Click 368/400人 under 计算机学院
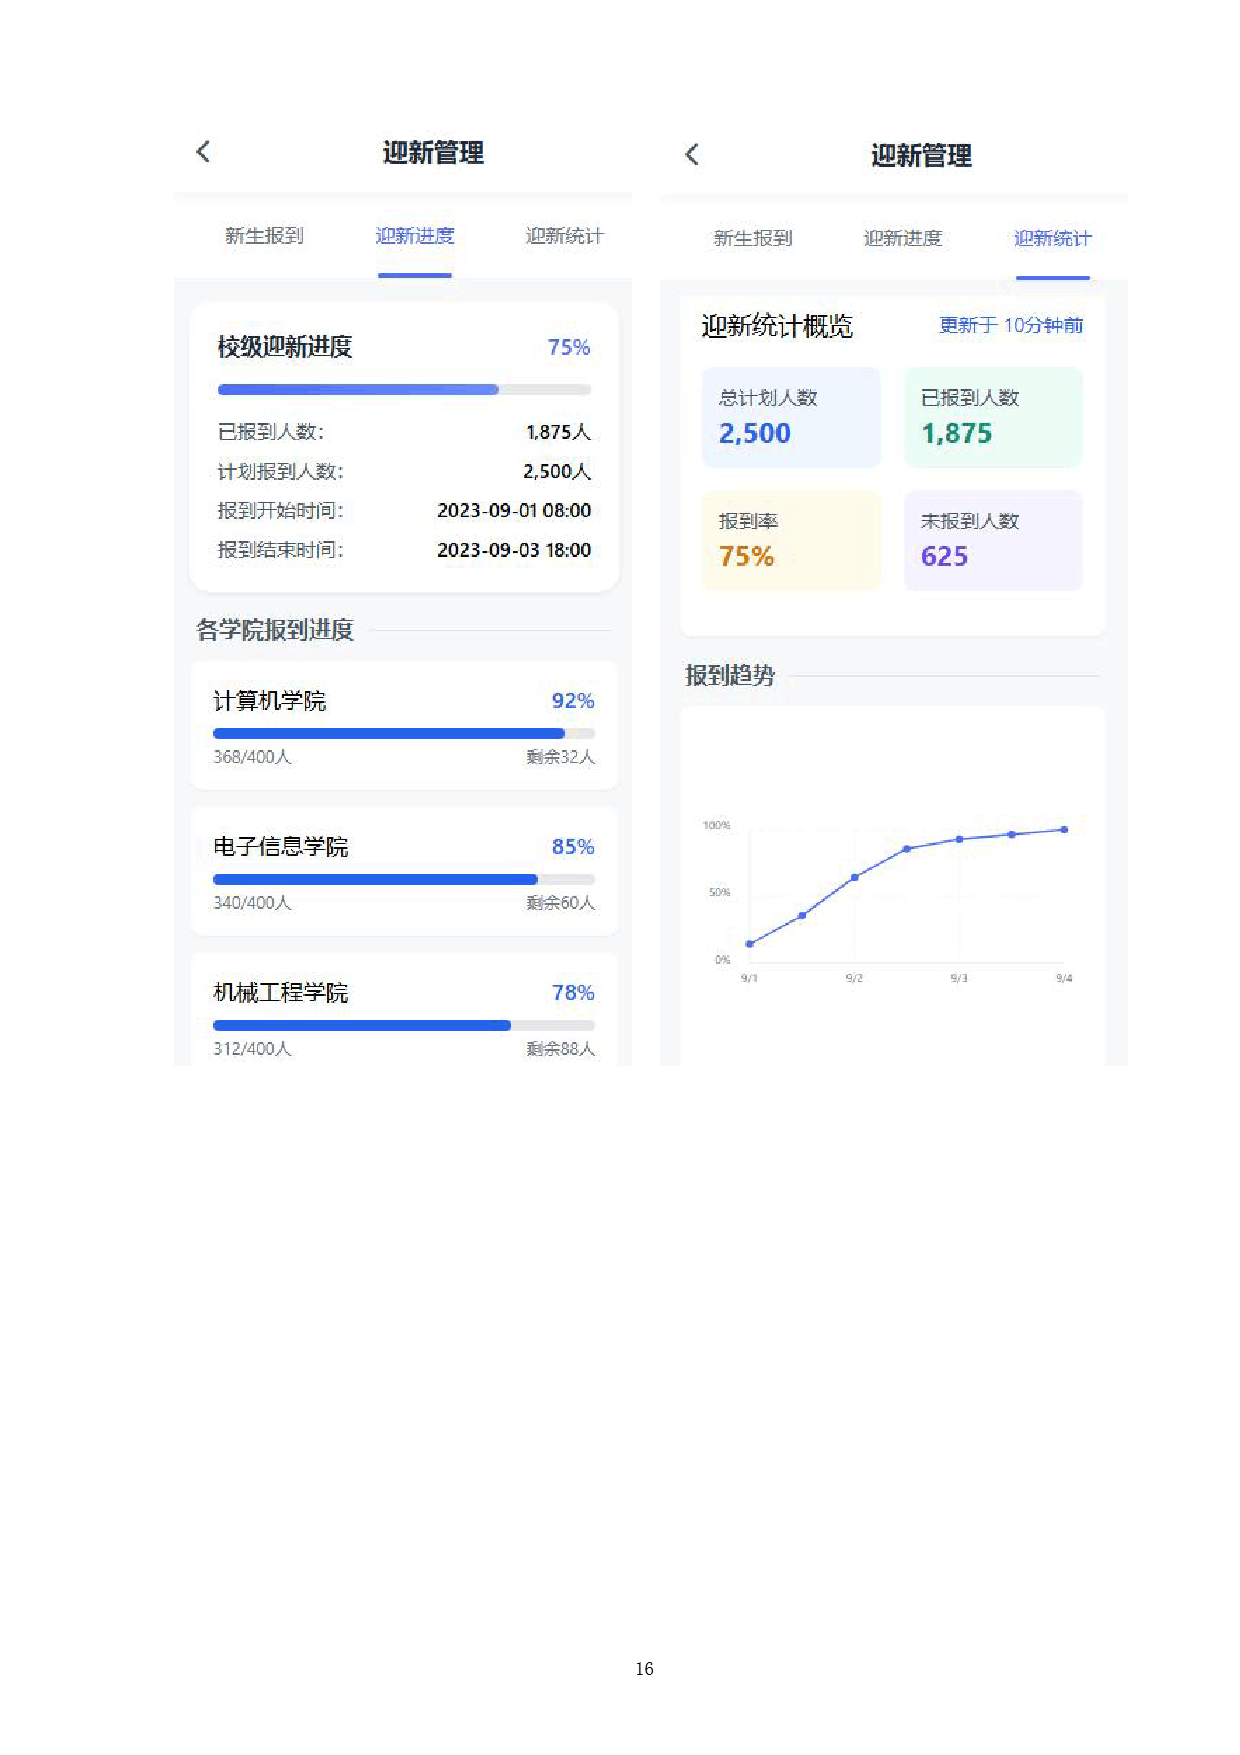This screenshot has width=1240, height=1755. click(252, 757)
